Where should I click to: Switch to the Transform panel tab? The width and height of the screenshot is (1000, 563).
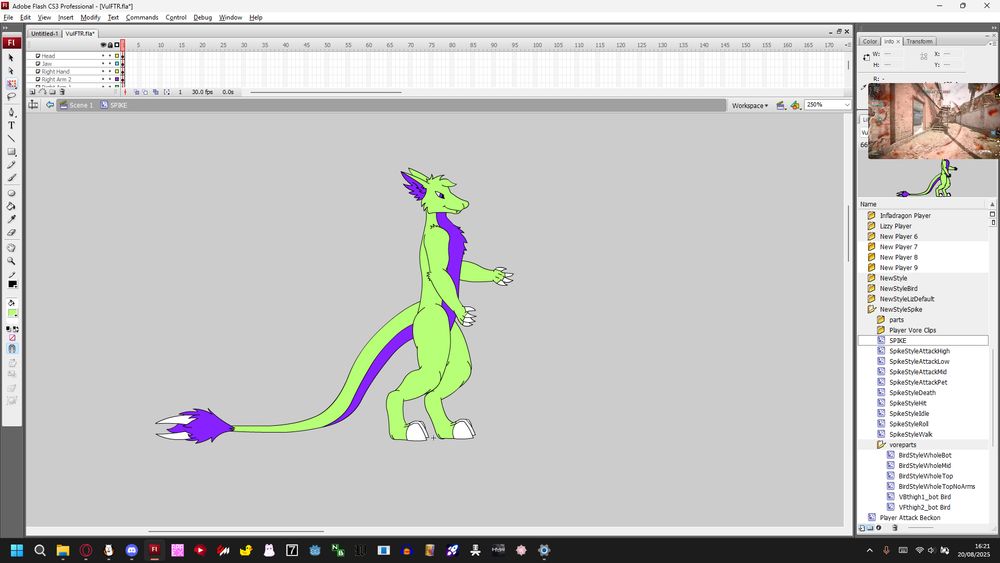click(919, 41)
